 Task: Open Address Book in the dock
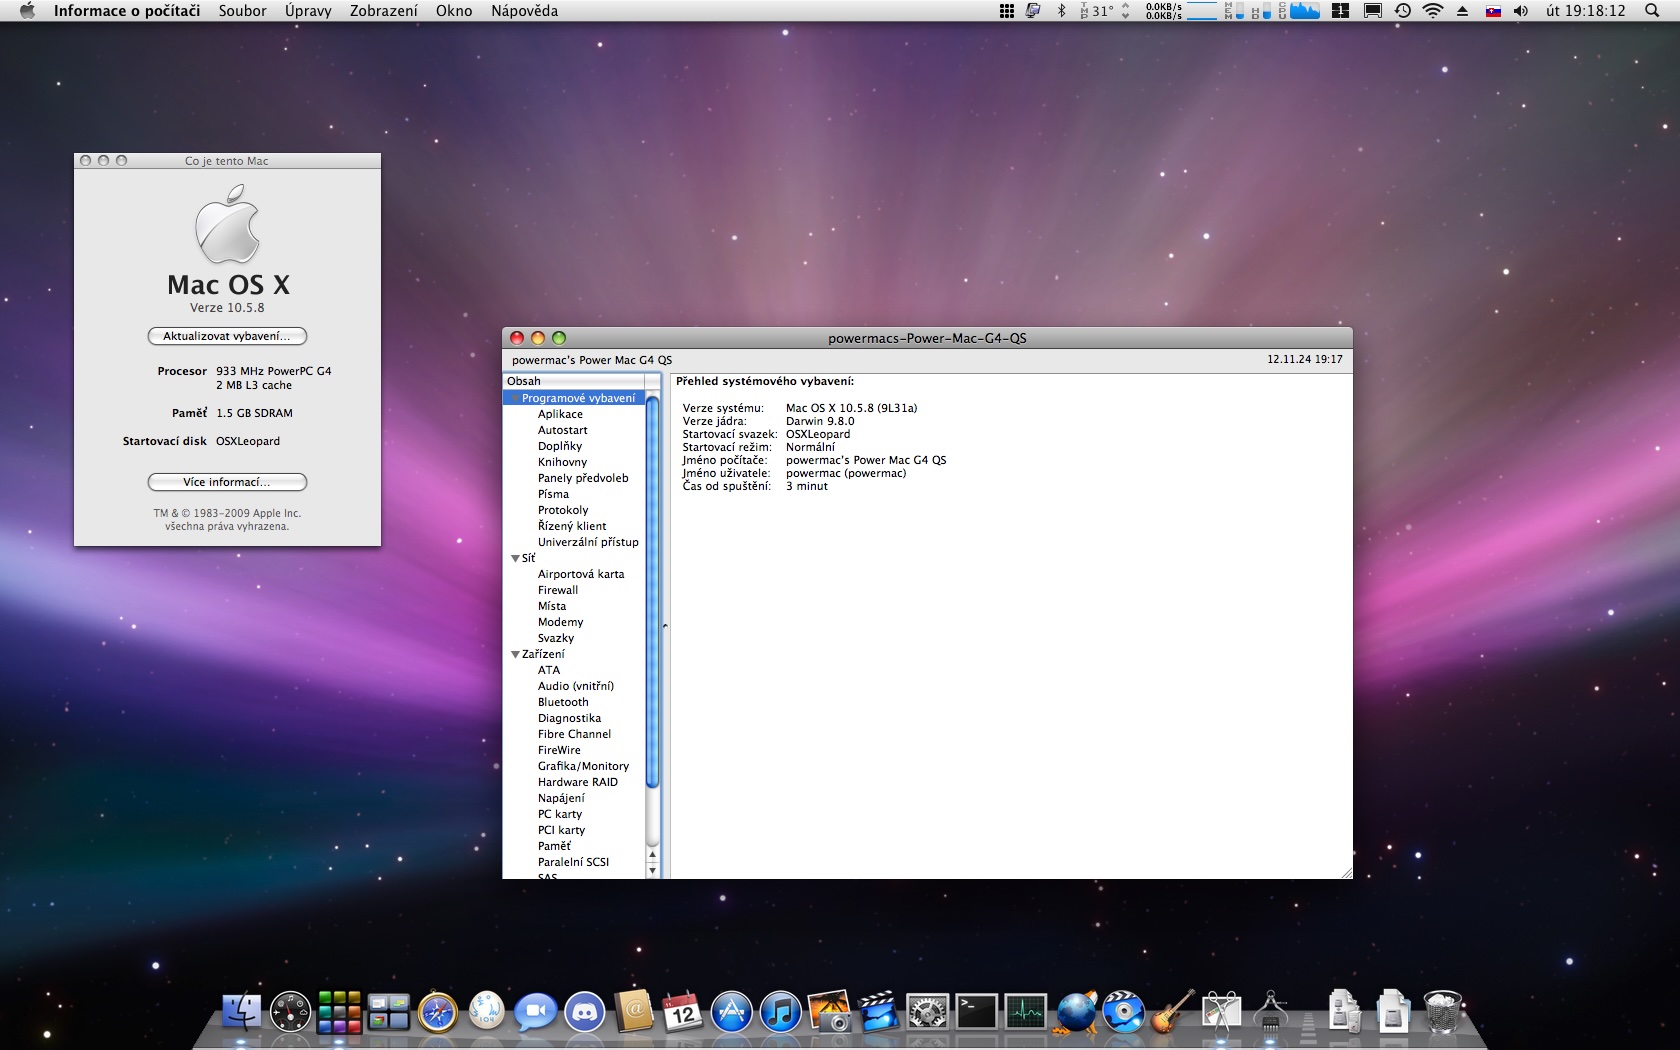[x=634, y=1012]
